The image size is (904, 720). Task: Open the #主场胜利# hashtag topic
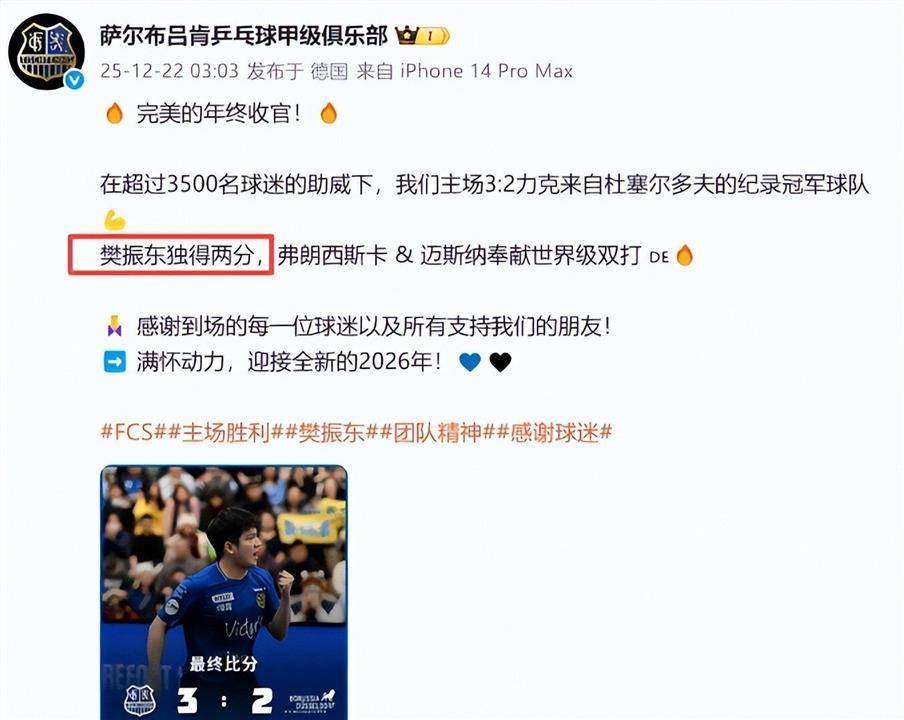coord(225,432)
